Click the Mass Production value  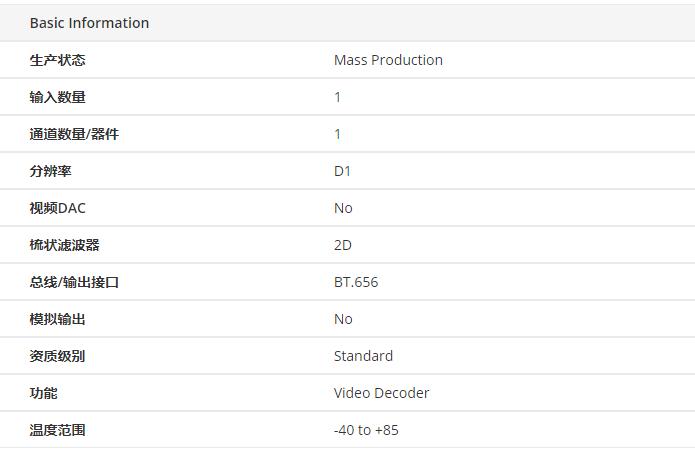coord(388,60)
